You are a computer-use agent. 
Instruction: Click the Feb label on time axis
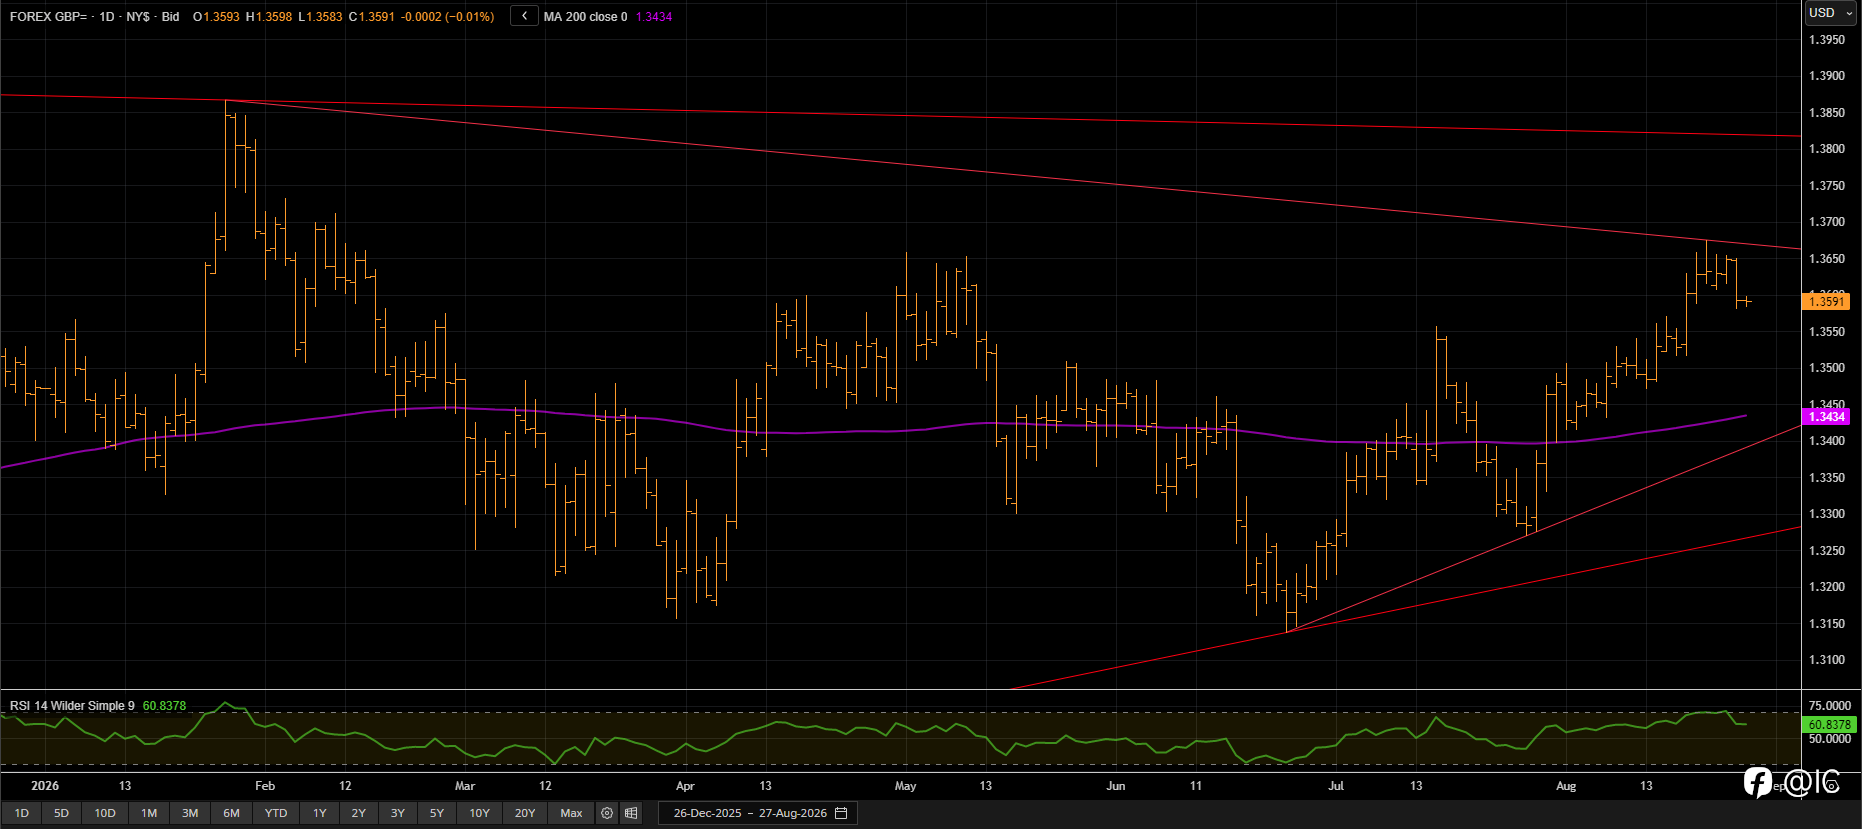point(265,786)
